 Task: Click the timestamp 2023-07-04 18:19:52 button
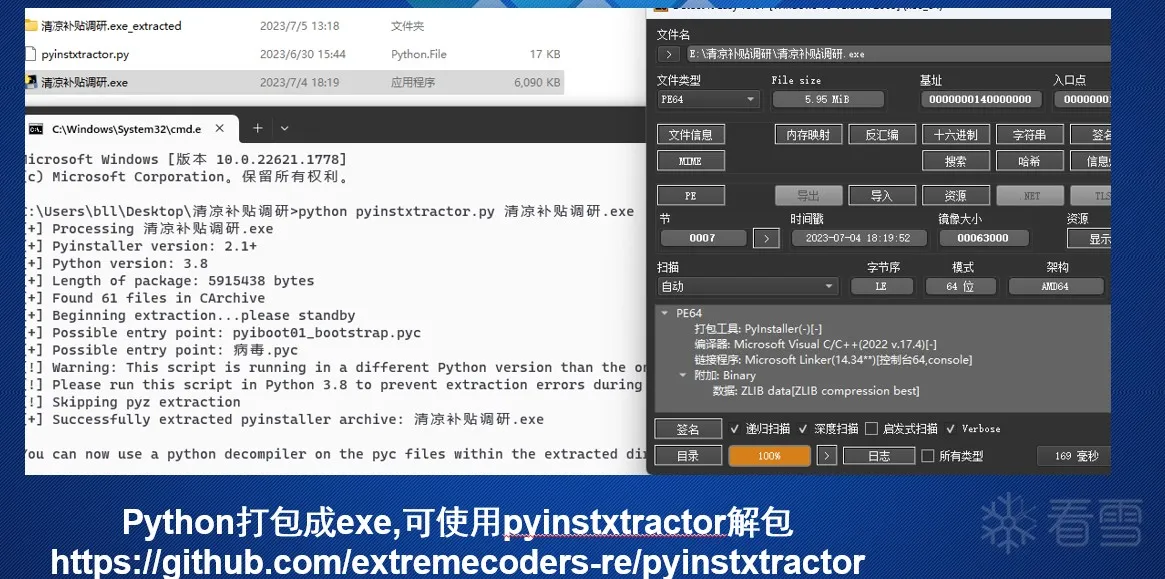pyautogui.click(x=859, y=238)
